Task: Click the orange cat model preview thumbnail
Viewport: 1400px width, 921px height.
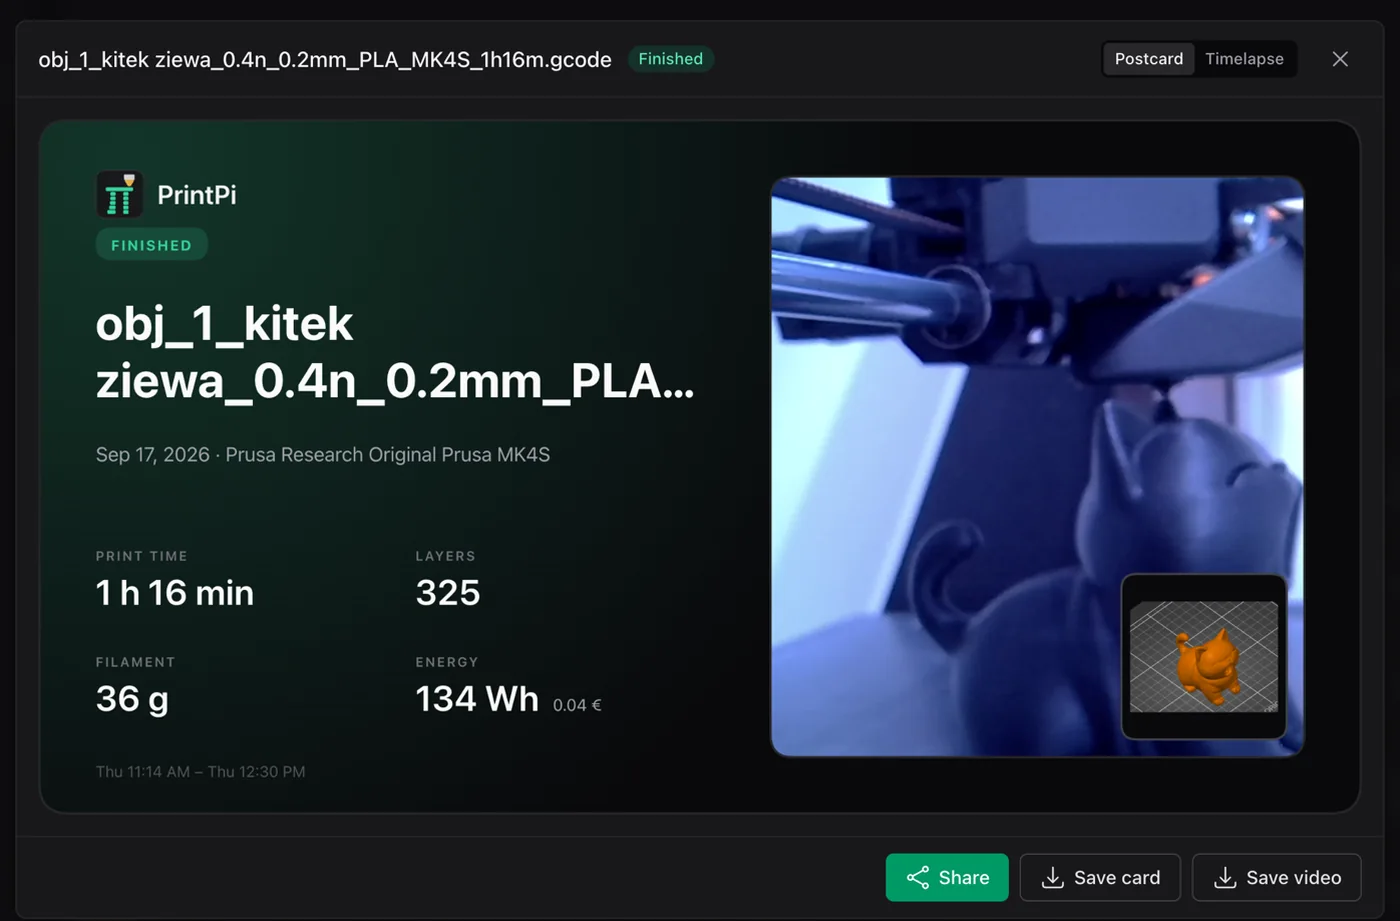Action: tap(1203, 656)
